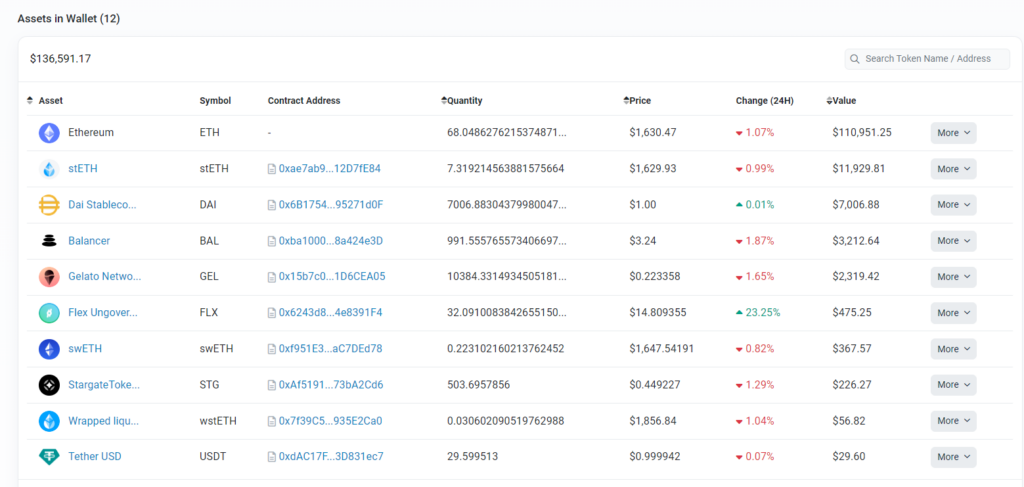This screenshot has width=1024, height=487.
Task: Open the Gelato Network asset link
Action: 104,276
